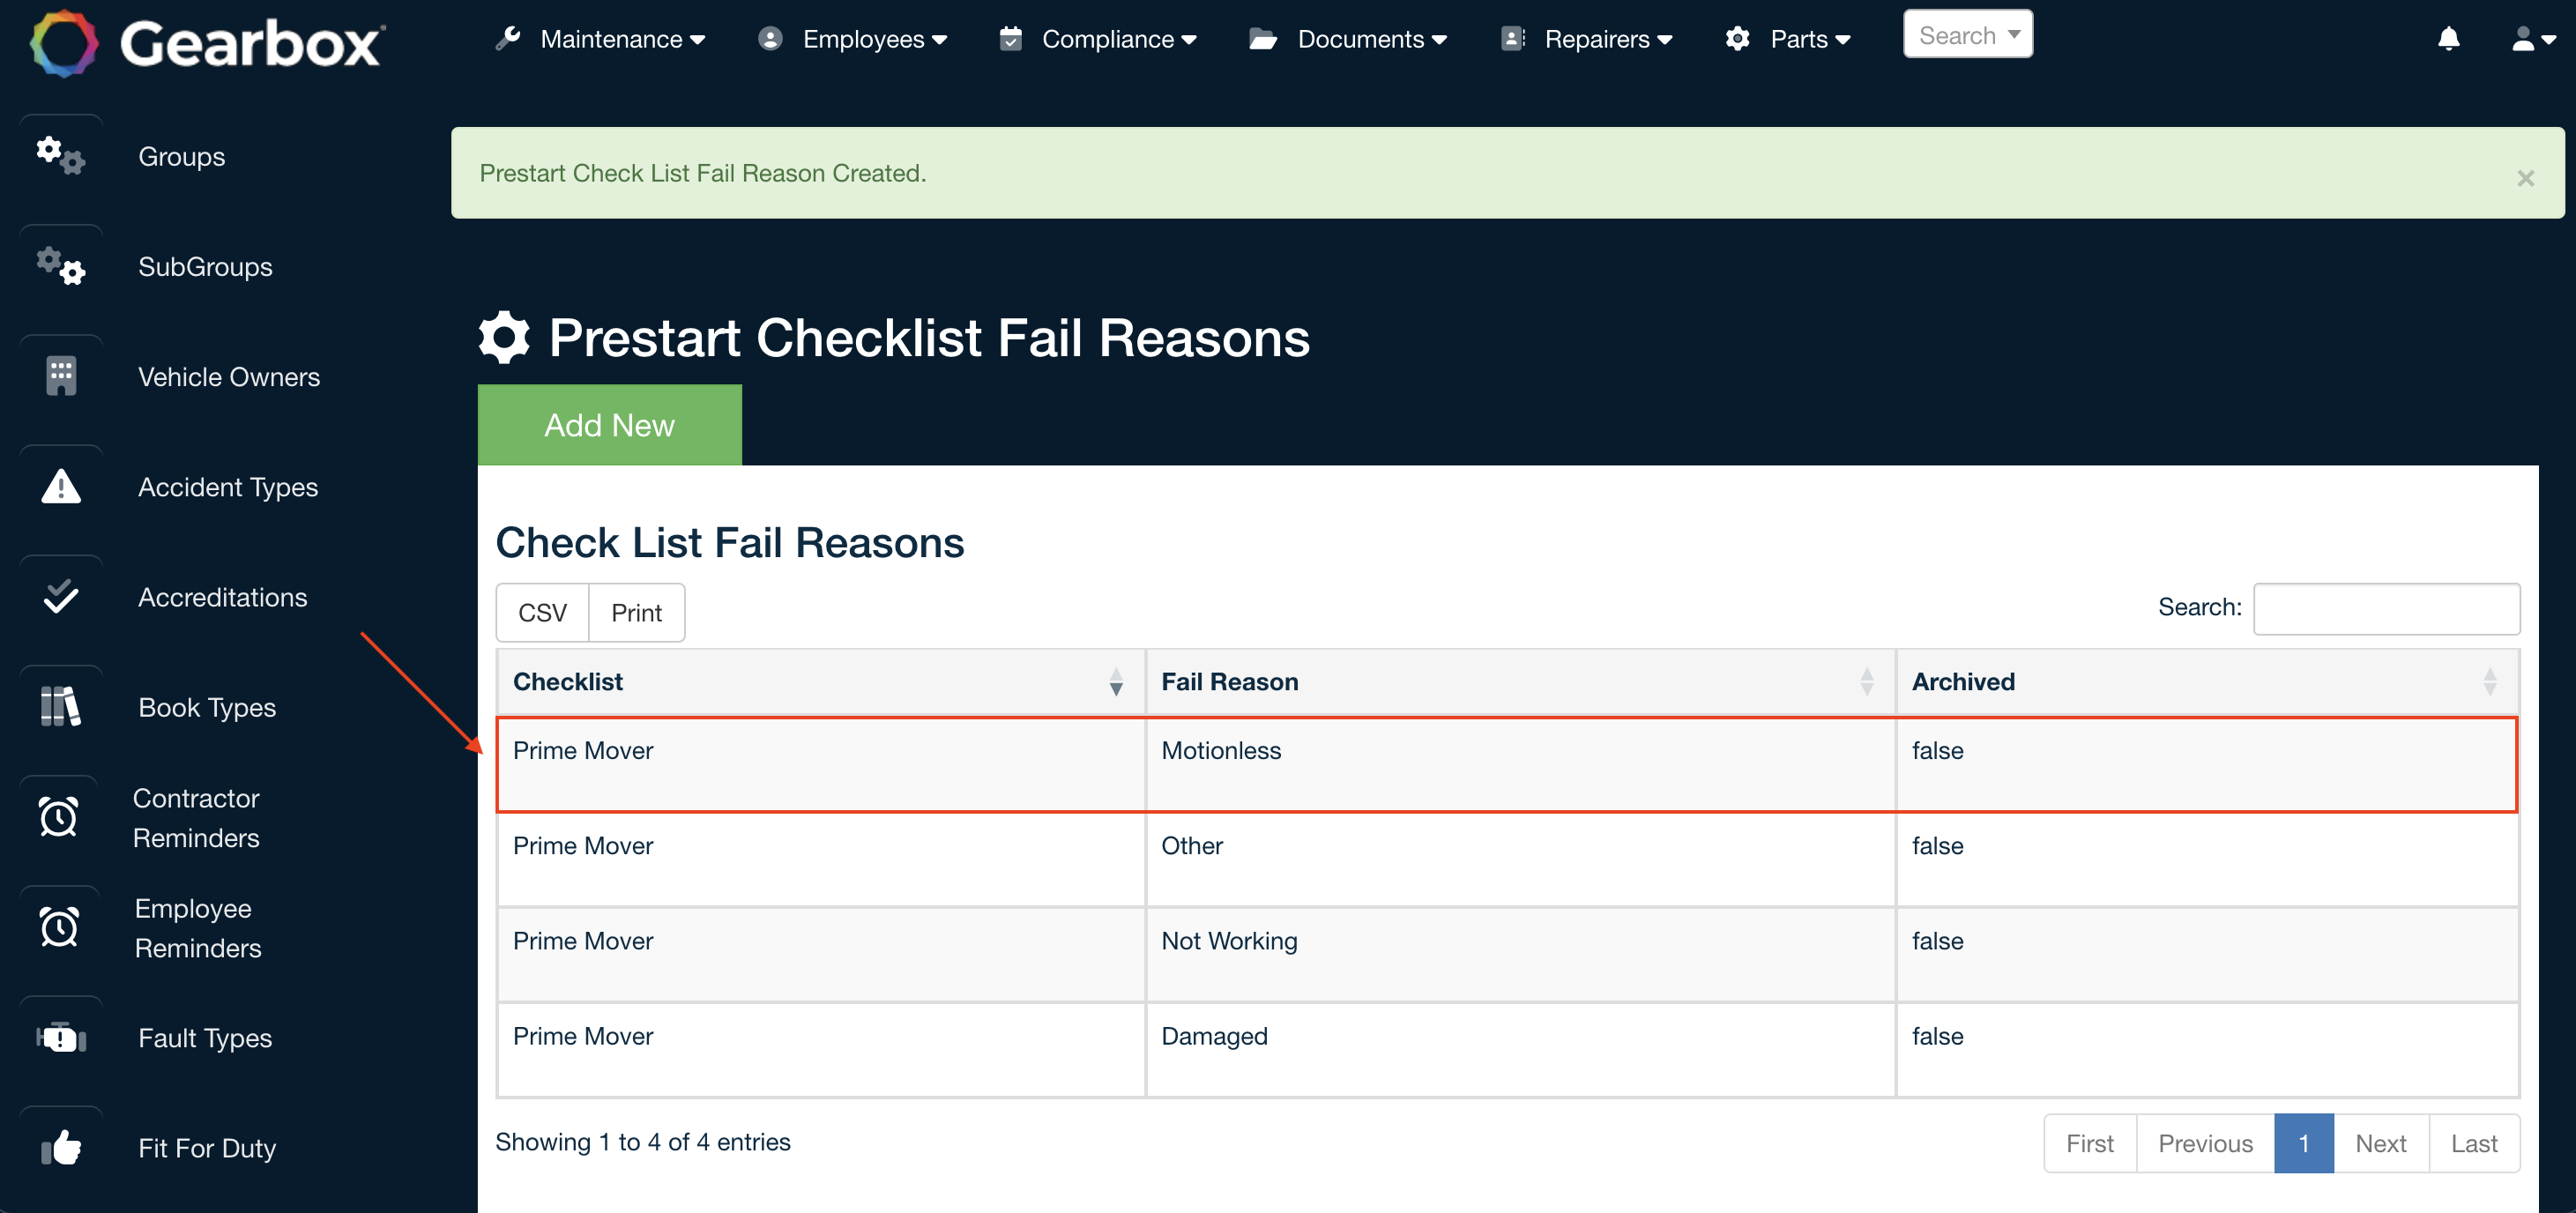Open the user account menu icon
The width and height of the screenshot is (2576, 1213).
click(2532, 39)
